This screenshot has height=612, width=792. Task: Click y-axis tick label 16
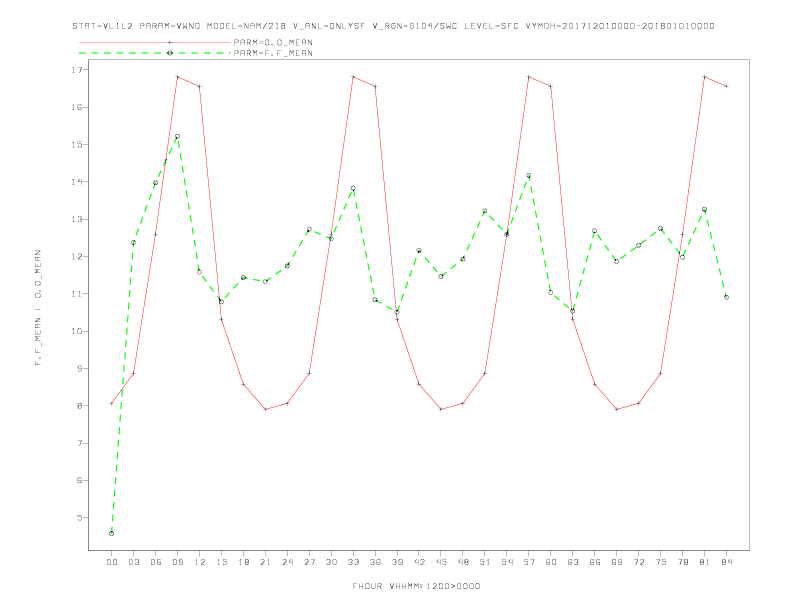pyautogui.click(x=76, y=107)
